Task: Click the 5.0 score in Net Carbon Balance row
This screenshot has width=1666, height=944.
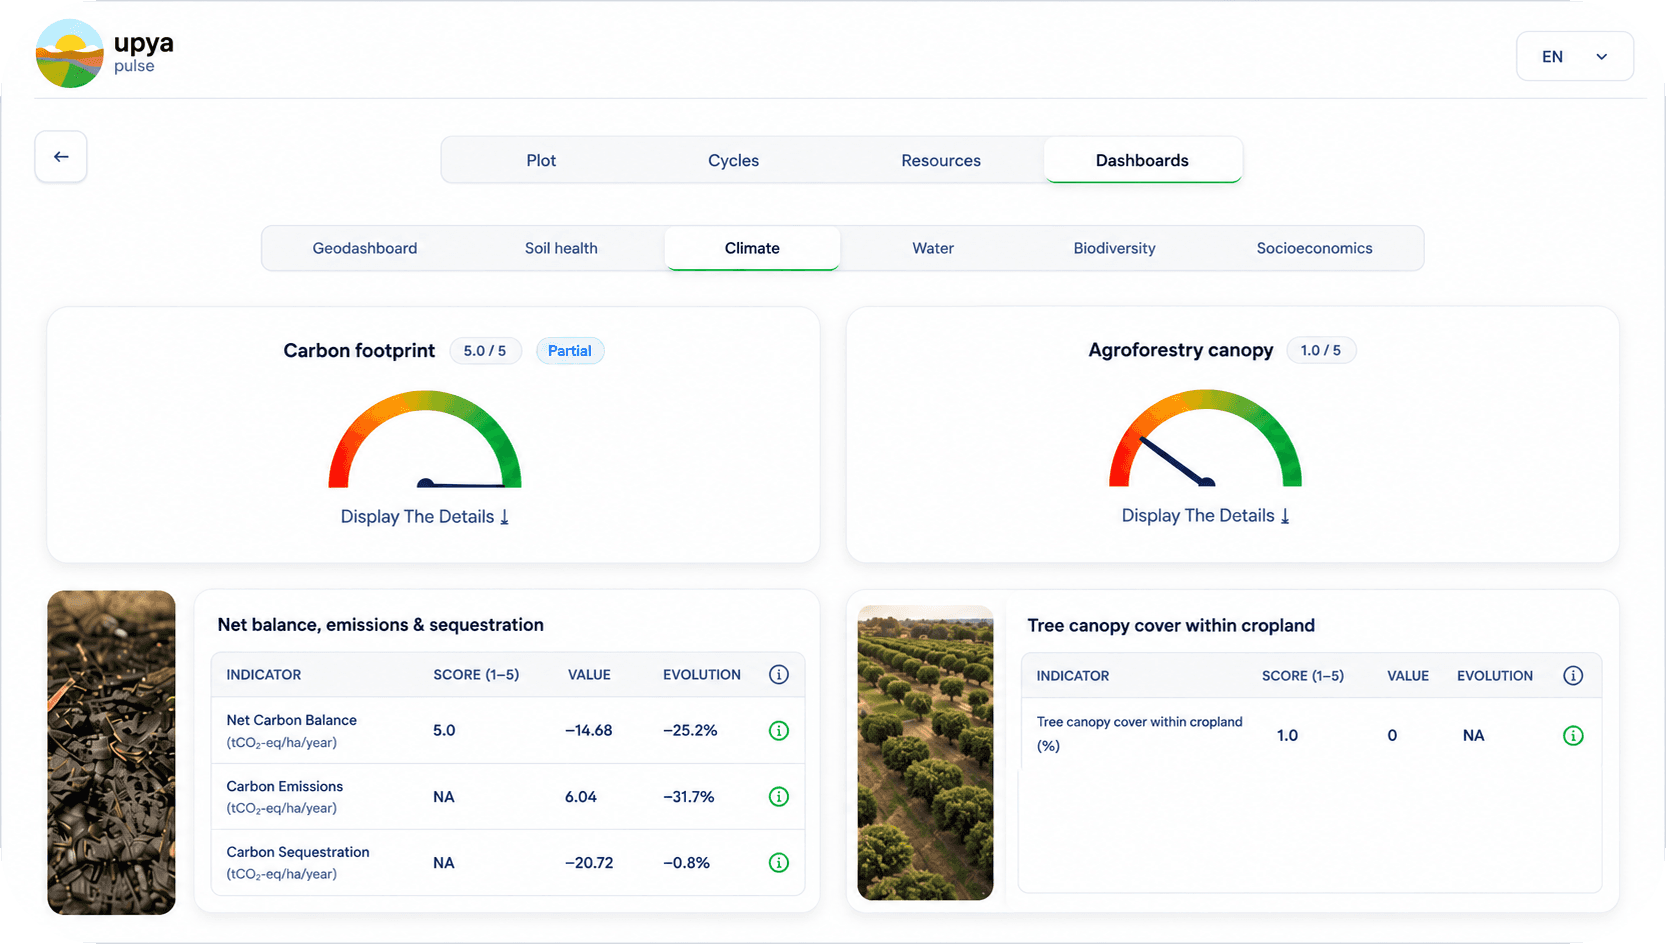Action: [x=444, y=731]
